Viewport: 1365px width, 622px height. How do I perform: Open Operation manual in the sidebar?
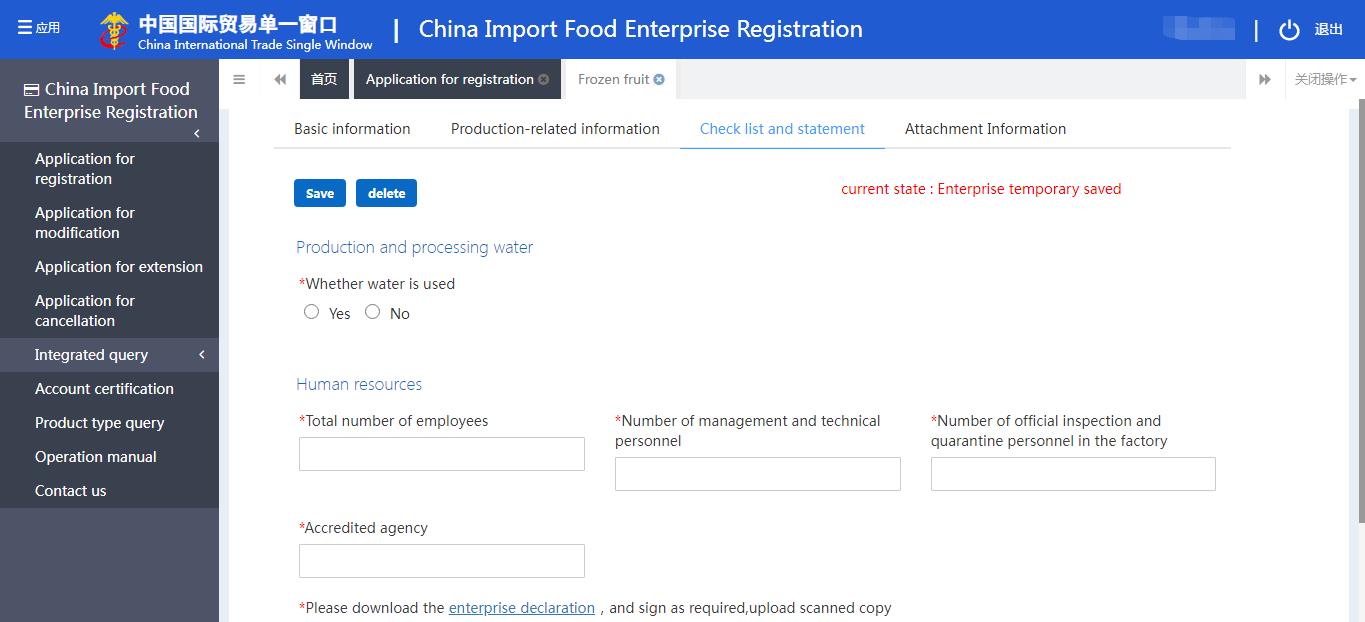pos(96,457)
